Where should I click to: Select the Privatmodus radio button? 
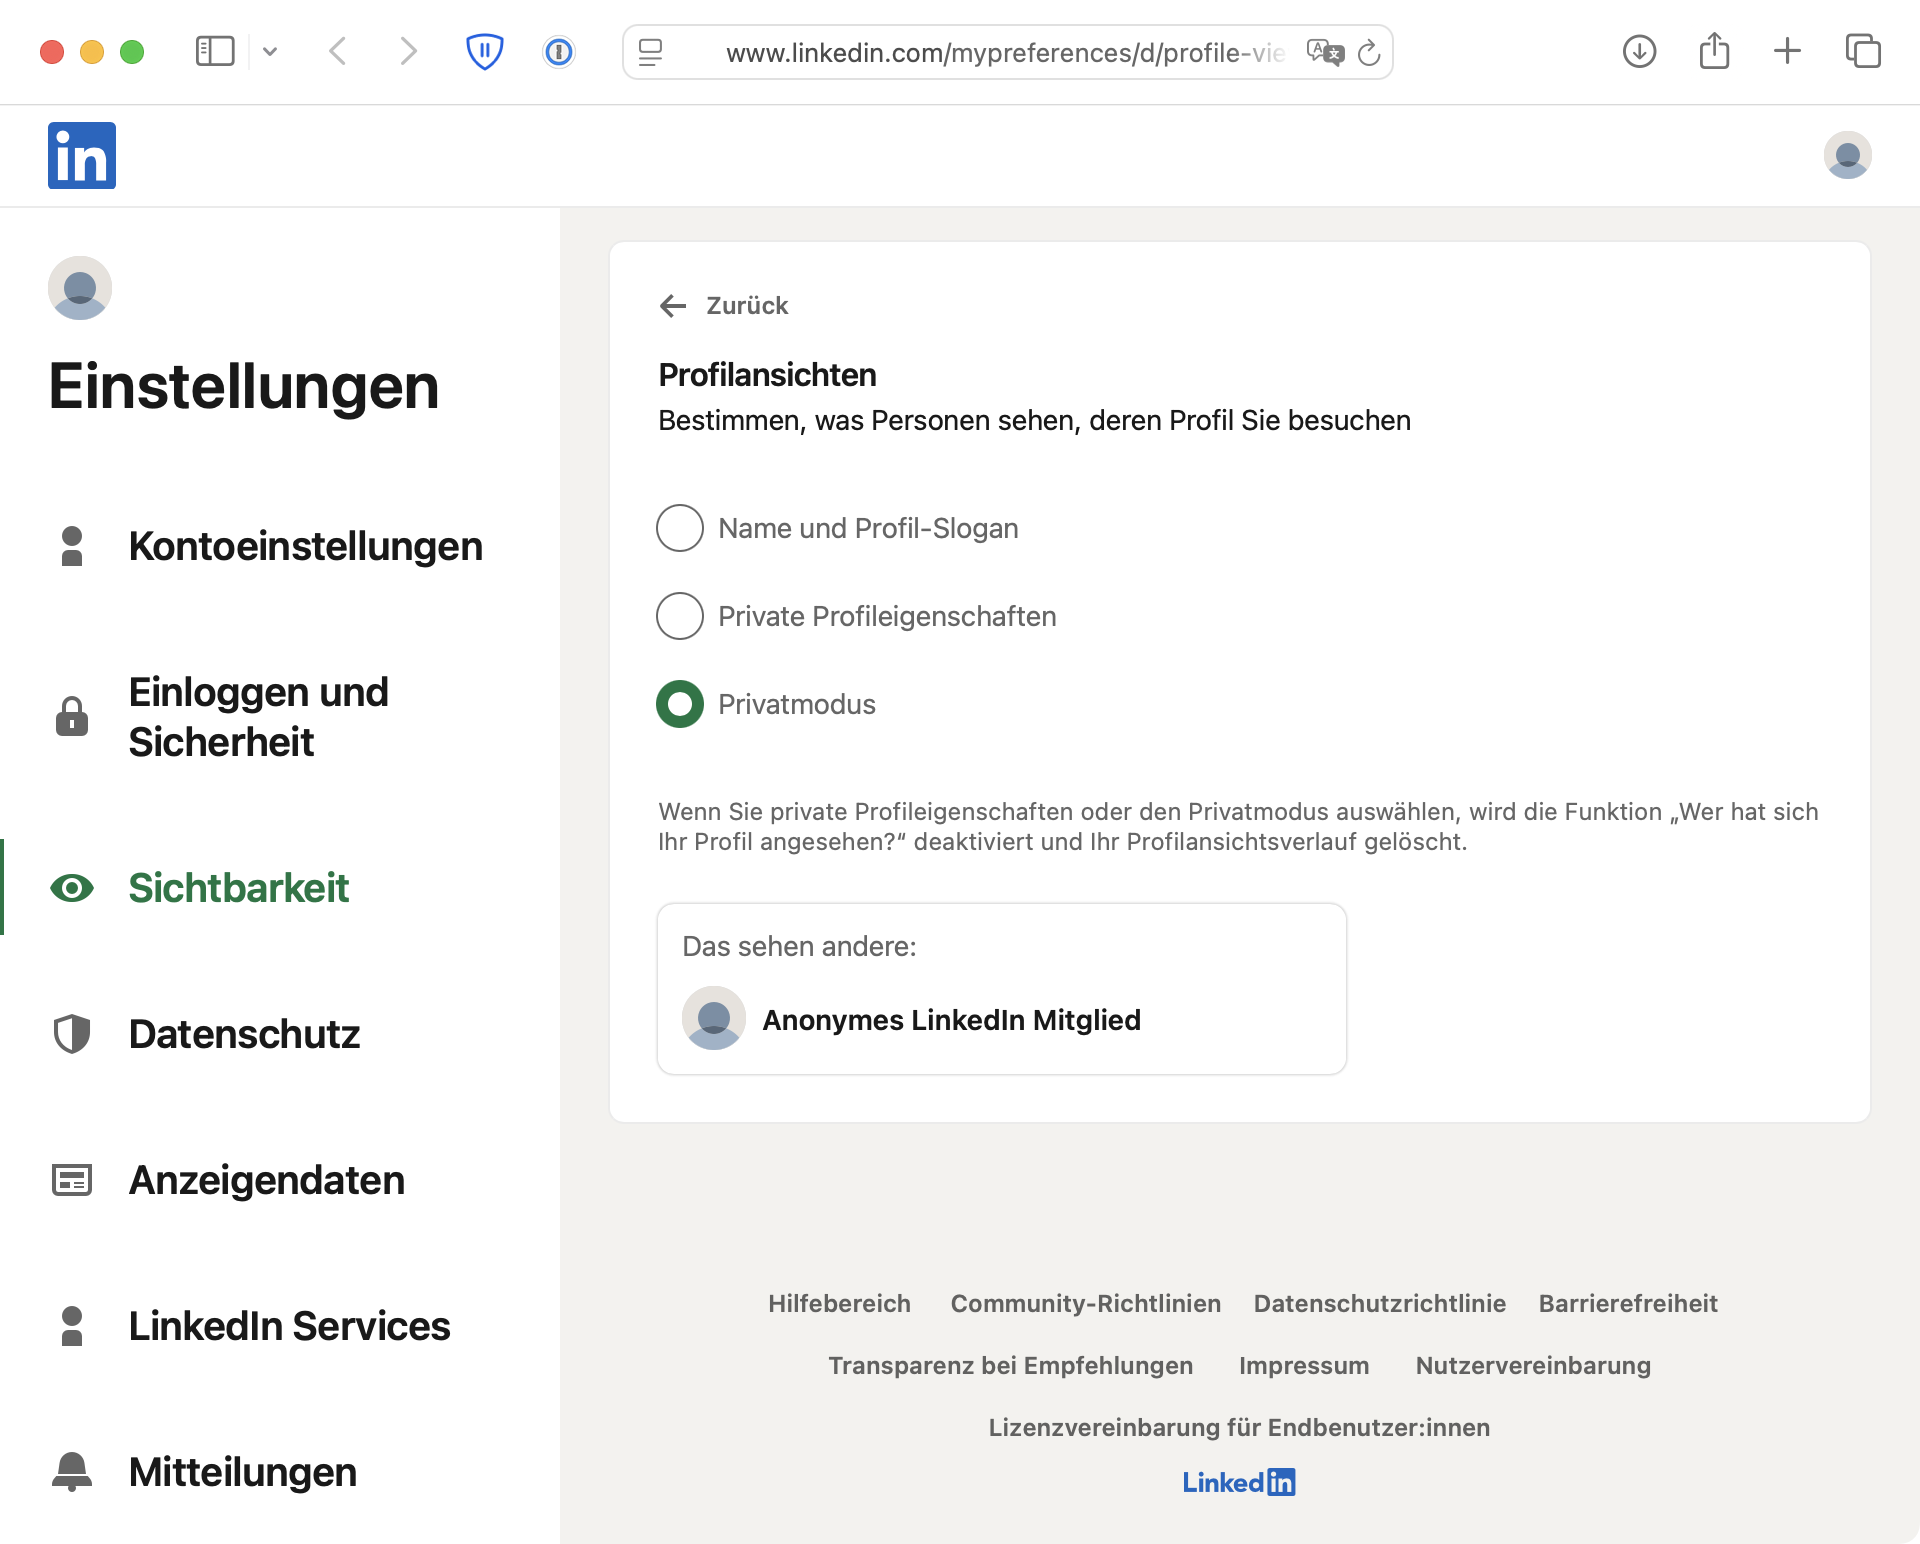pyautogui.click(x=680, y=704)
